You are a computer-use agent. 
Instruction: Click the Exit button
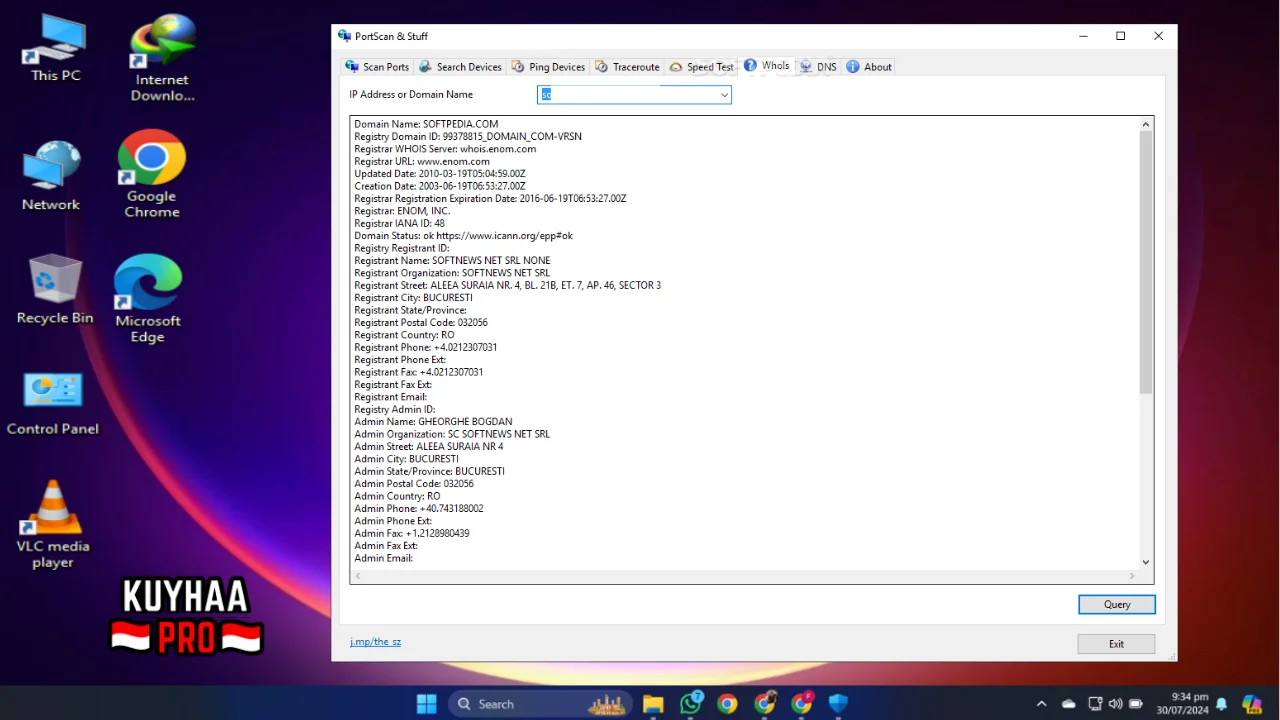[1116, 644]
